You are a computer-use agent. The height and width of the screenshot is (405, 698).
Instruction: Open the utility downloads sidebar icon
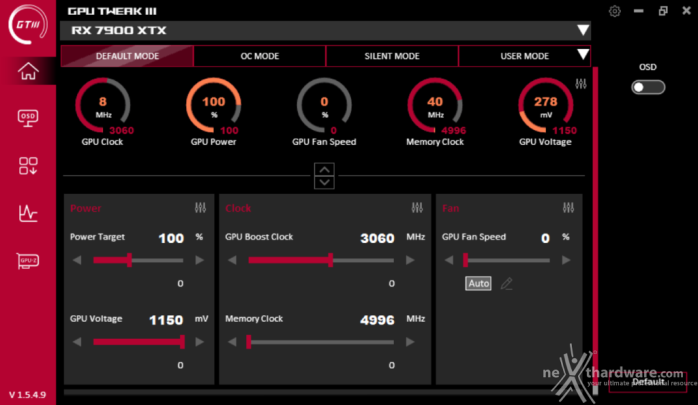point(28,166)
